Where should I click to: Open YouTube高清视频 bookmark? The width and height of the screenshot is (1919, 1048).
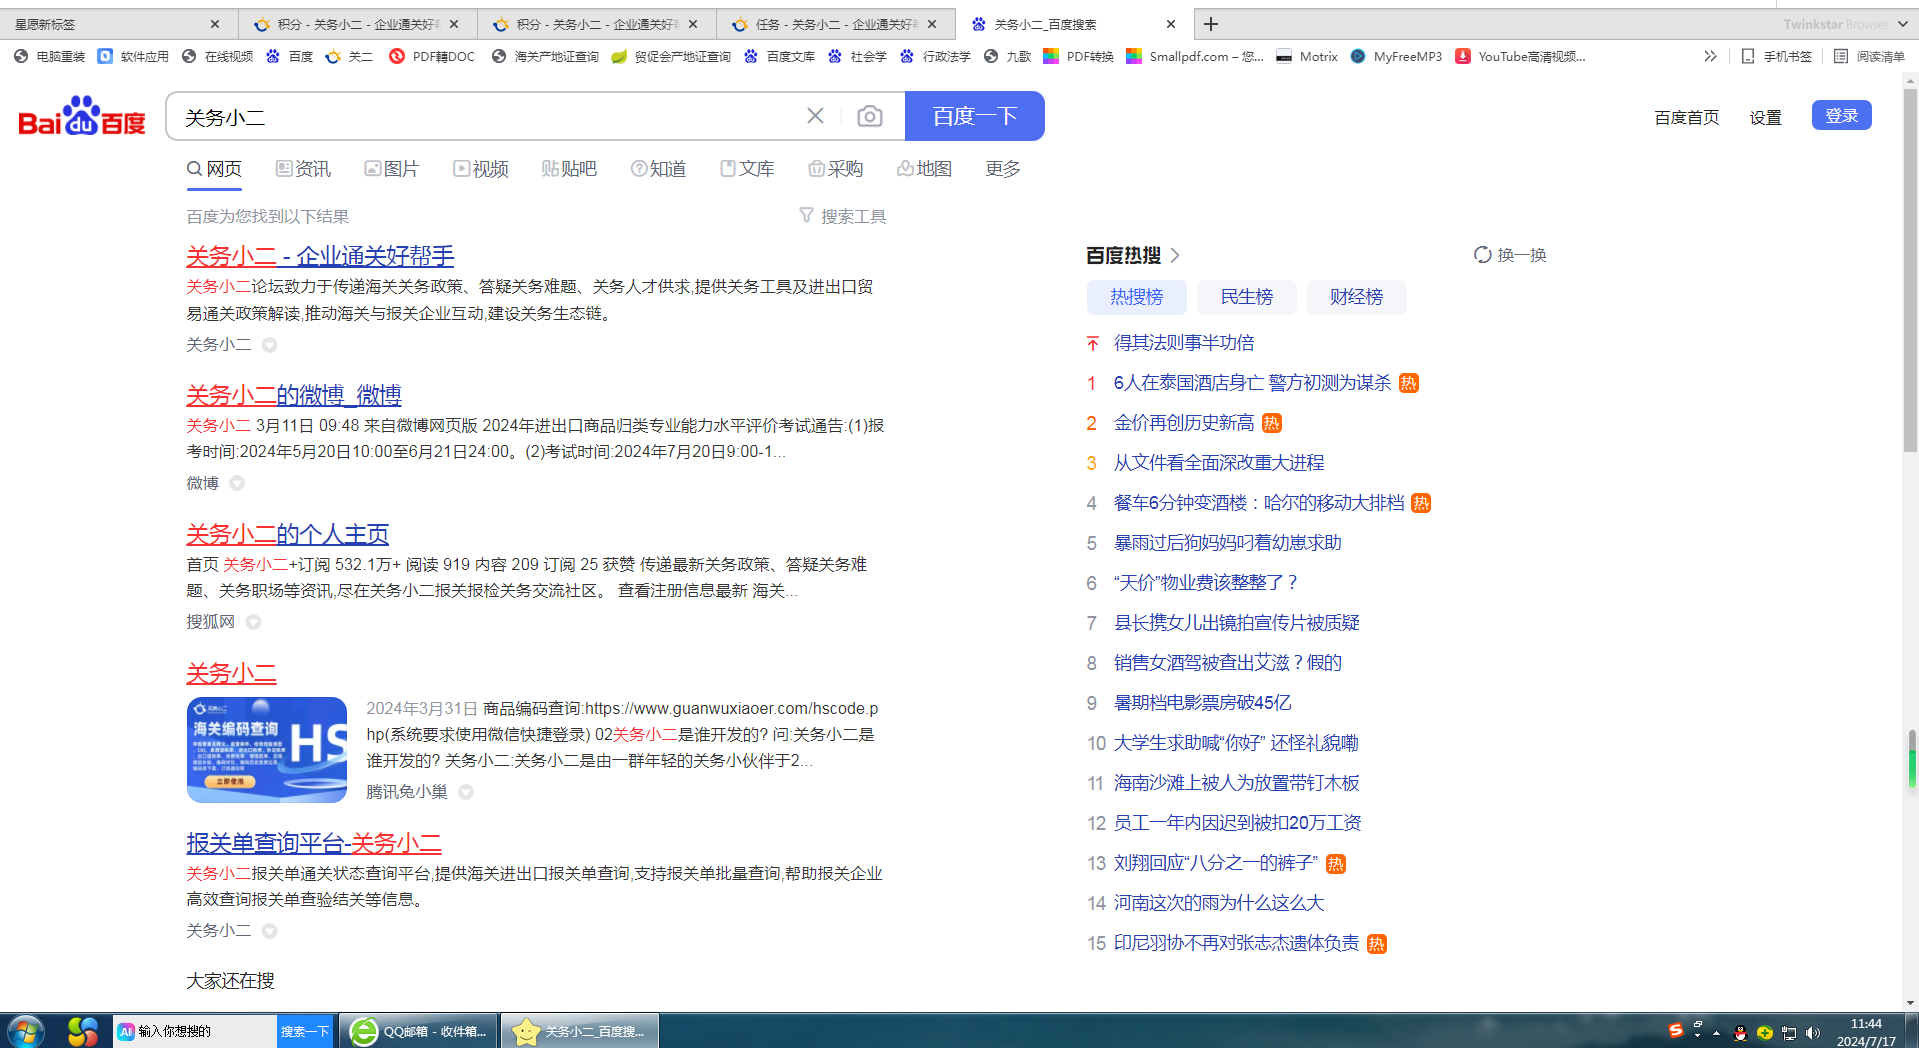(1521, 57)
